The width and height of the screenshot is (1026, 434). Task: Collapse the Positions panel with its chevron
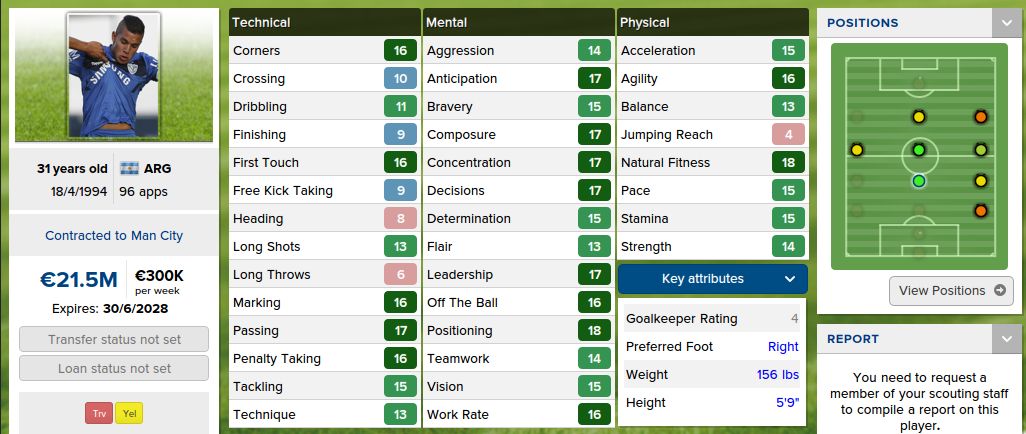point(1006,23)
